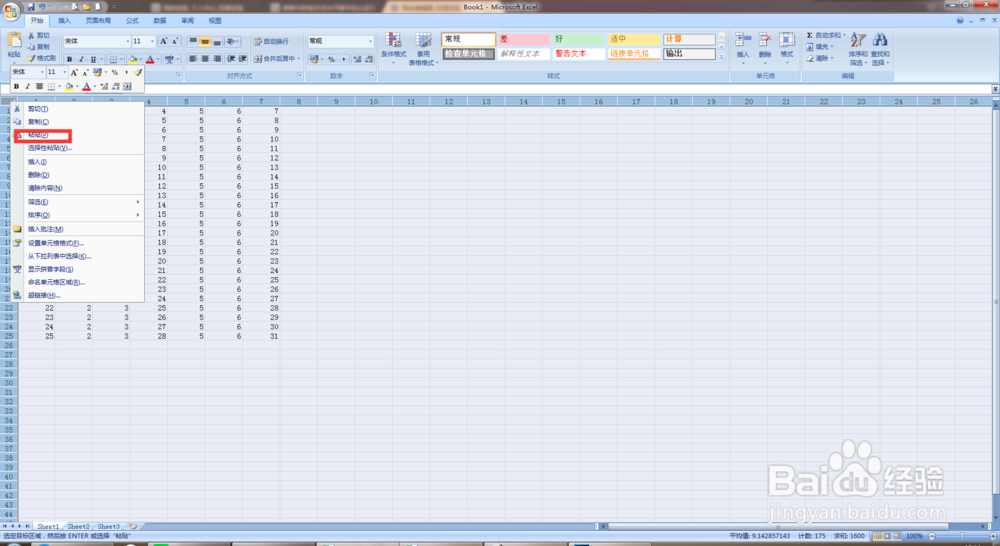
Task: Click Copy (复制) in the ribbon clipboard group
Action: (x=39, y=47)
